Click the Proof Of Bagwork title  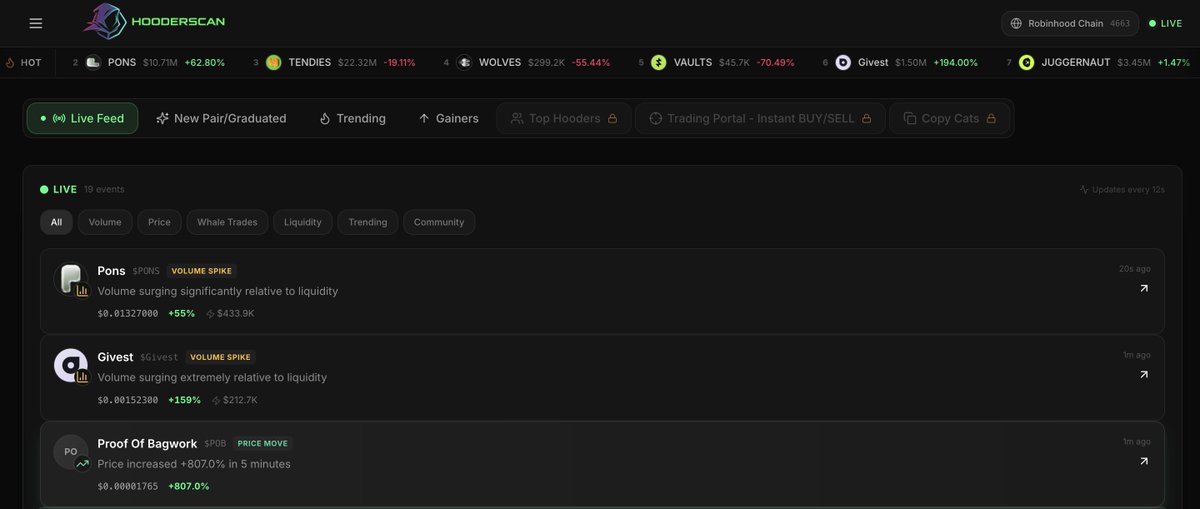click(x=147, y=443)
